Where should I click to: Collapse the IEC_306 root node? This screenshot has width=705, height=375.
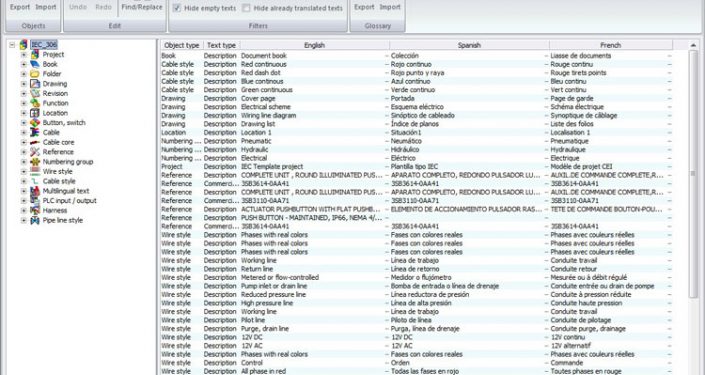point(12,45)
